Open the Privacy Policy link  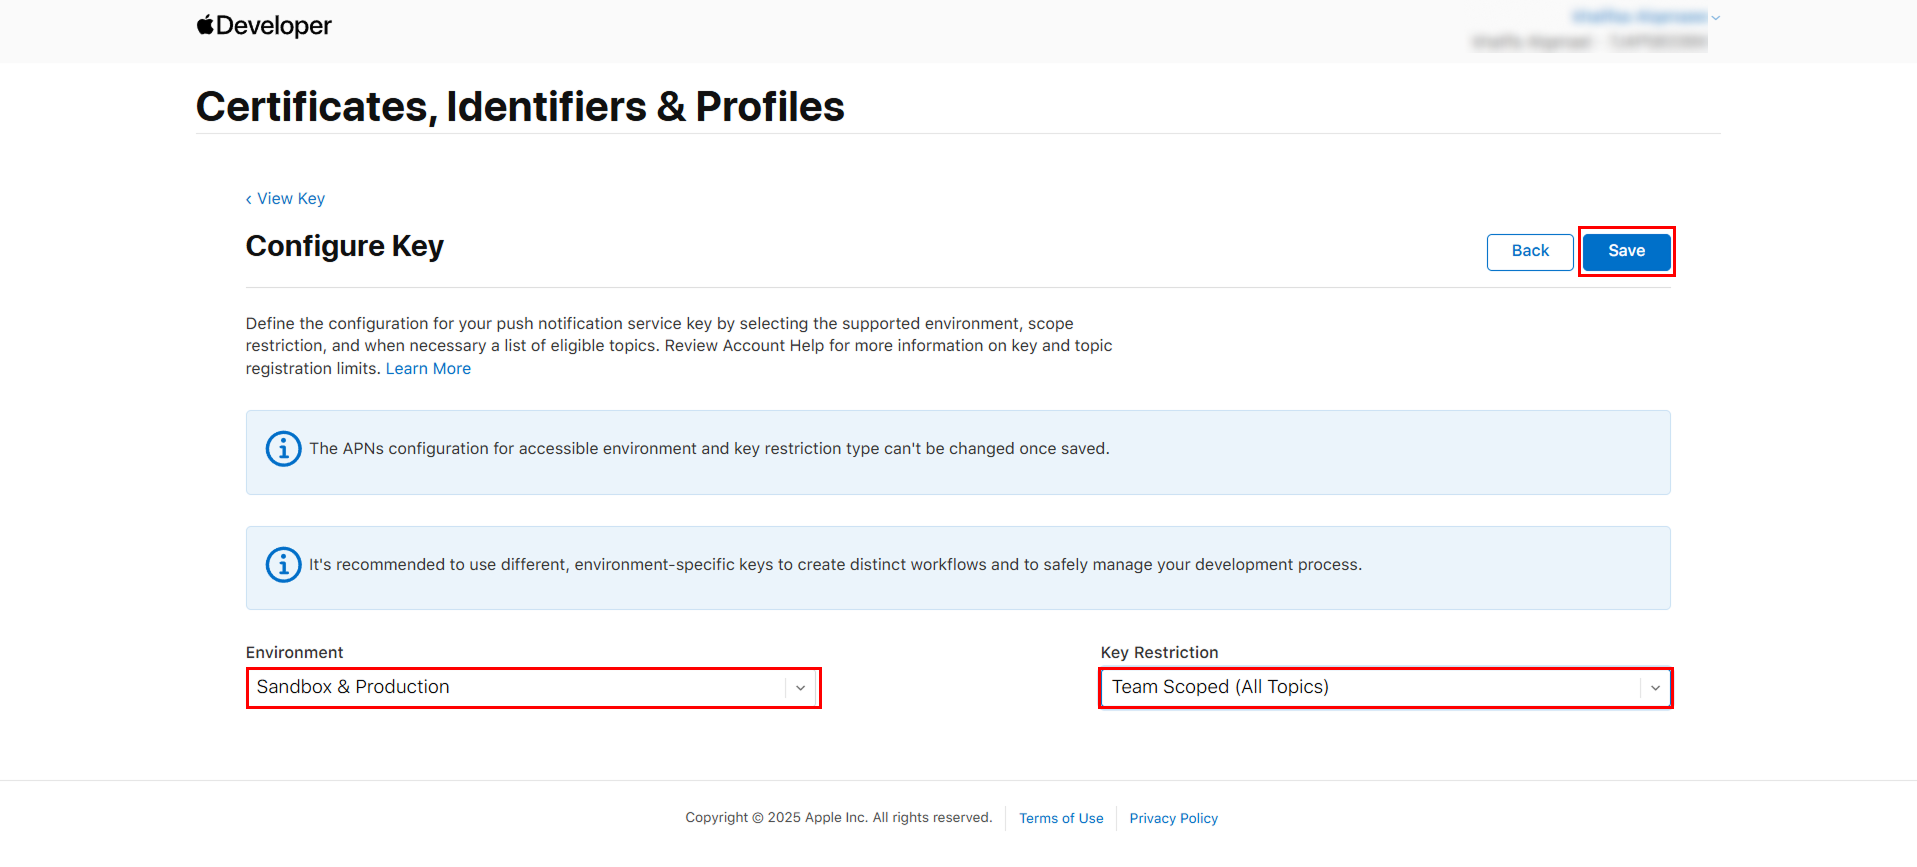tap(1173, 818)
